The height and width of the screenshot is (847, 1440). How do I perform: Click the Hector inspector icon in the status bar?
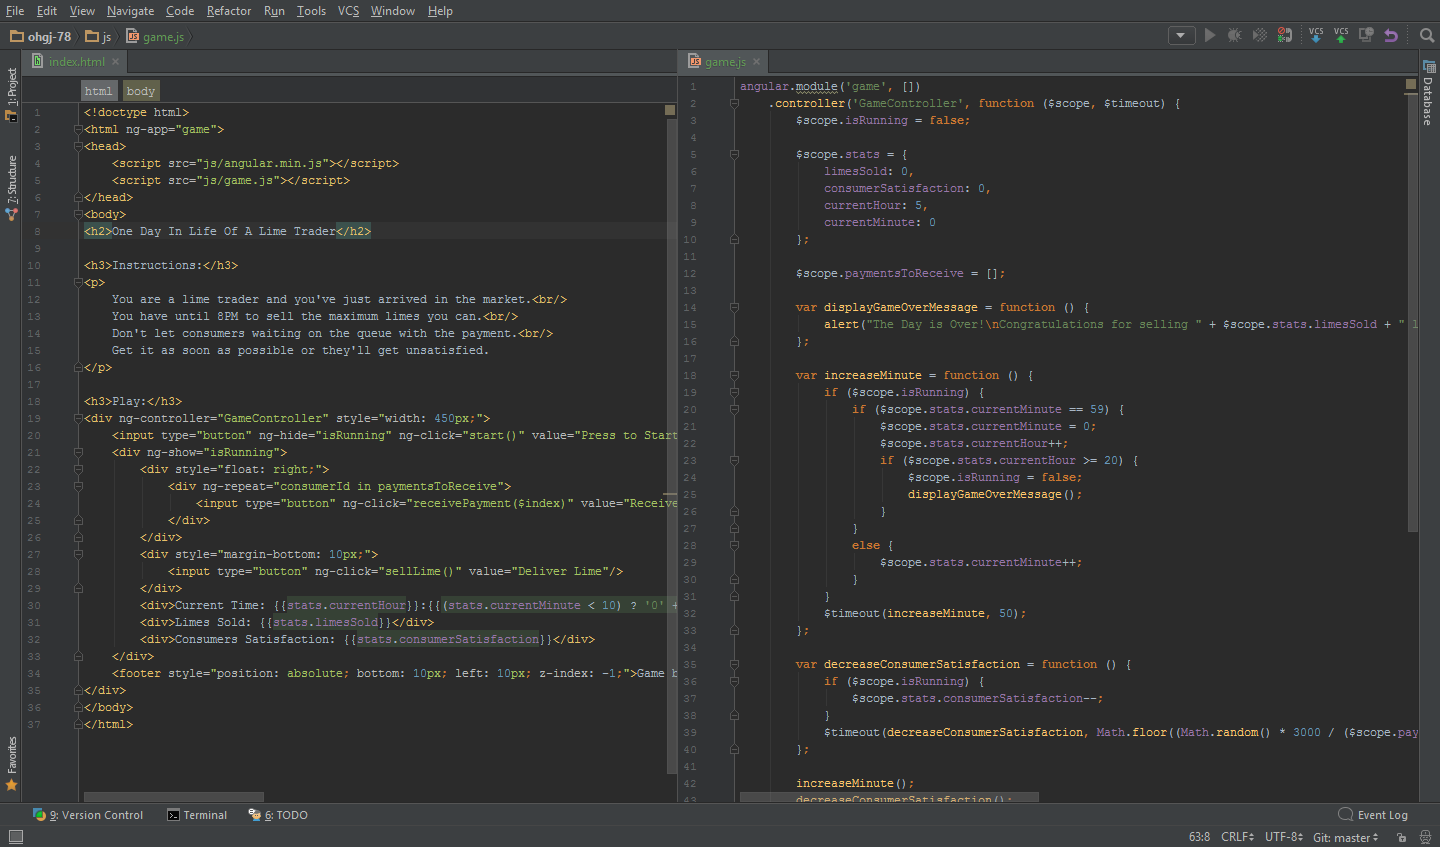click(1427, 838)
